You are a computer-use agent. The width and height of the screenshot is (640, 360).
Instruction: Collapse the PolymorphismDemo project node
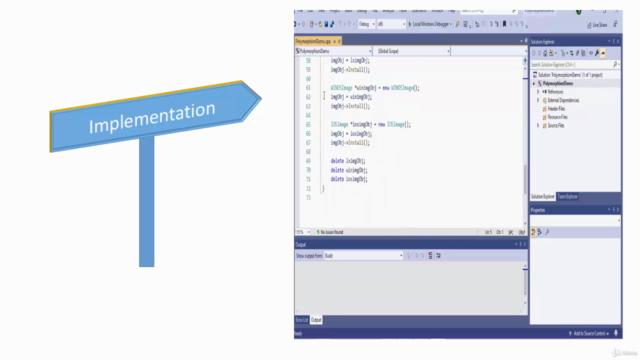click(x=533, y=84)
